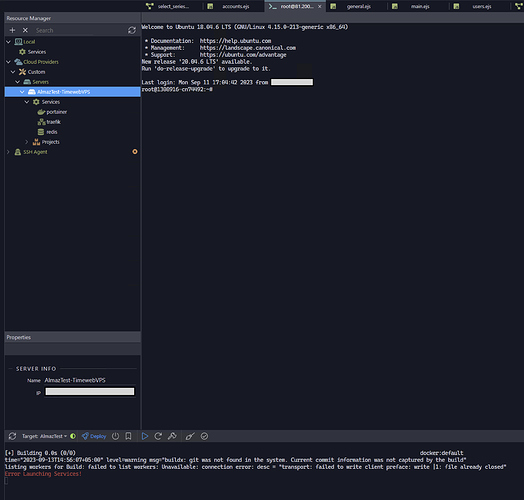Click the refresh icon in Resource Manager

coord(132,30)
